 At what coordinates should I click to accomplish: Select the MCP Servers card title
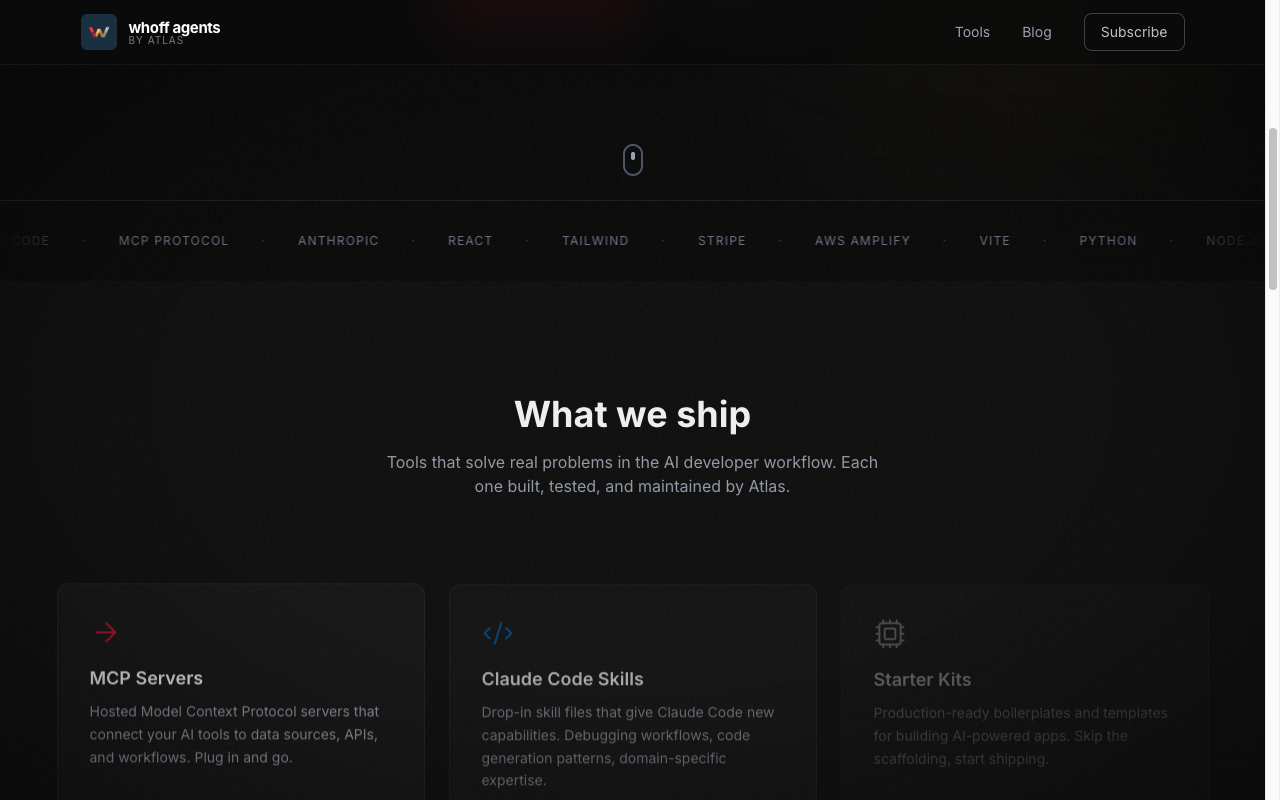point(146,678)
